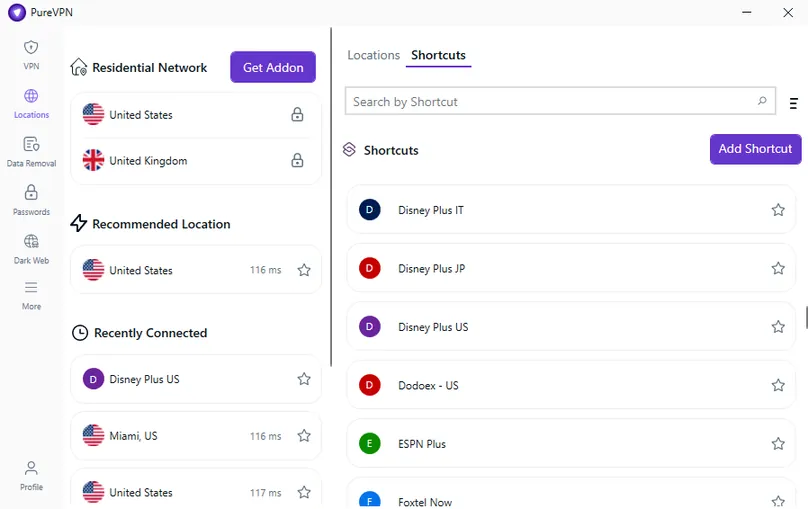Open the Profile page
The image size is (808, 509).
(31, 476)
